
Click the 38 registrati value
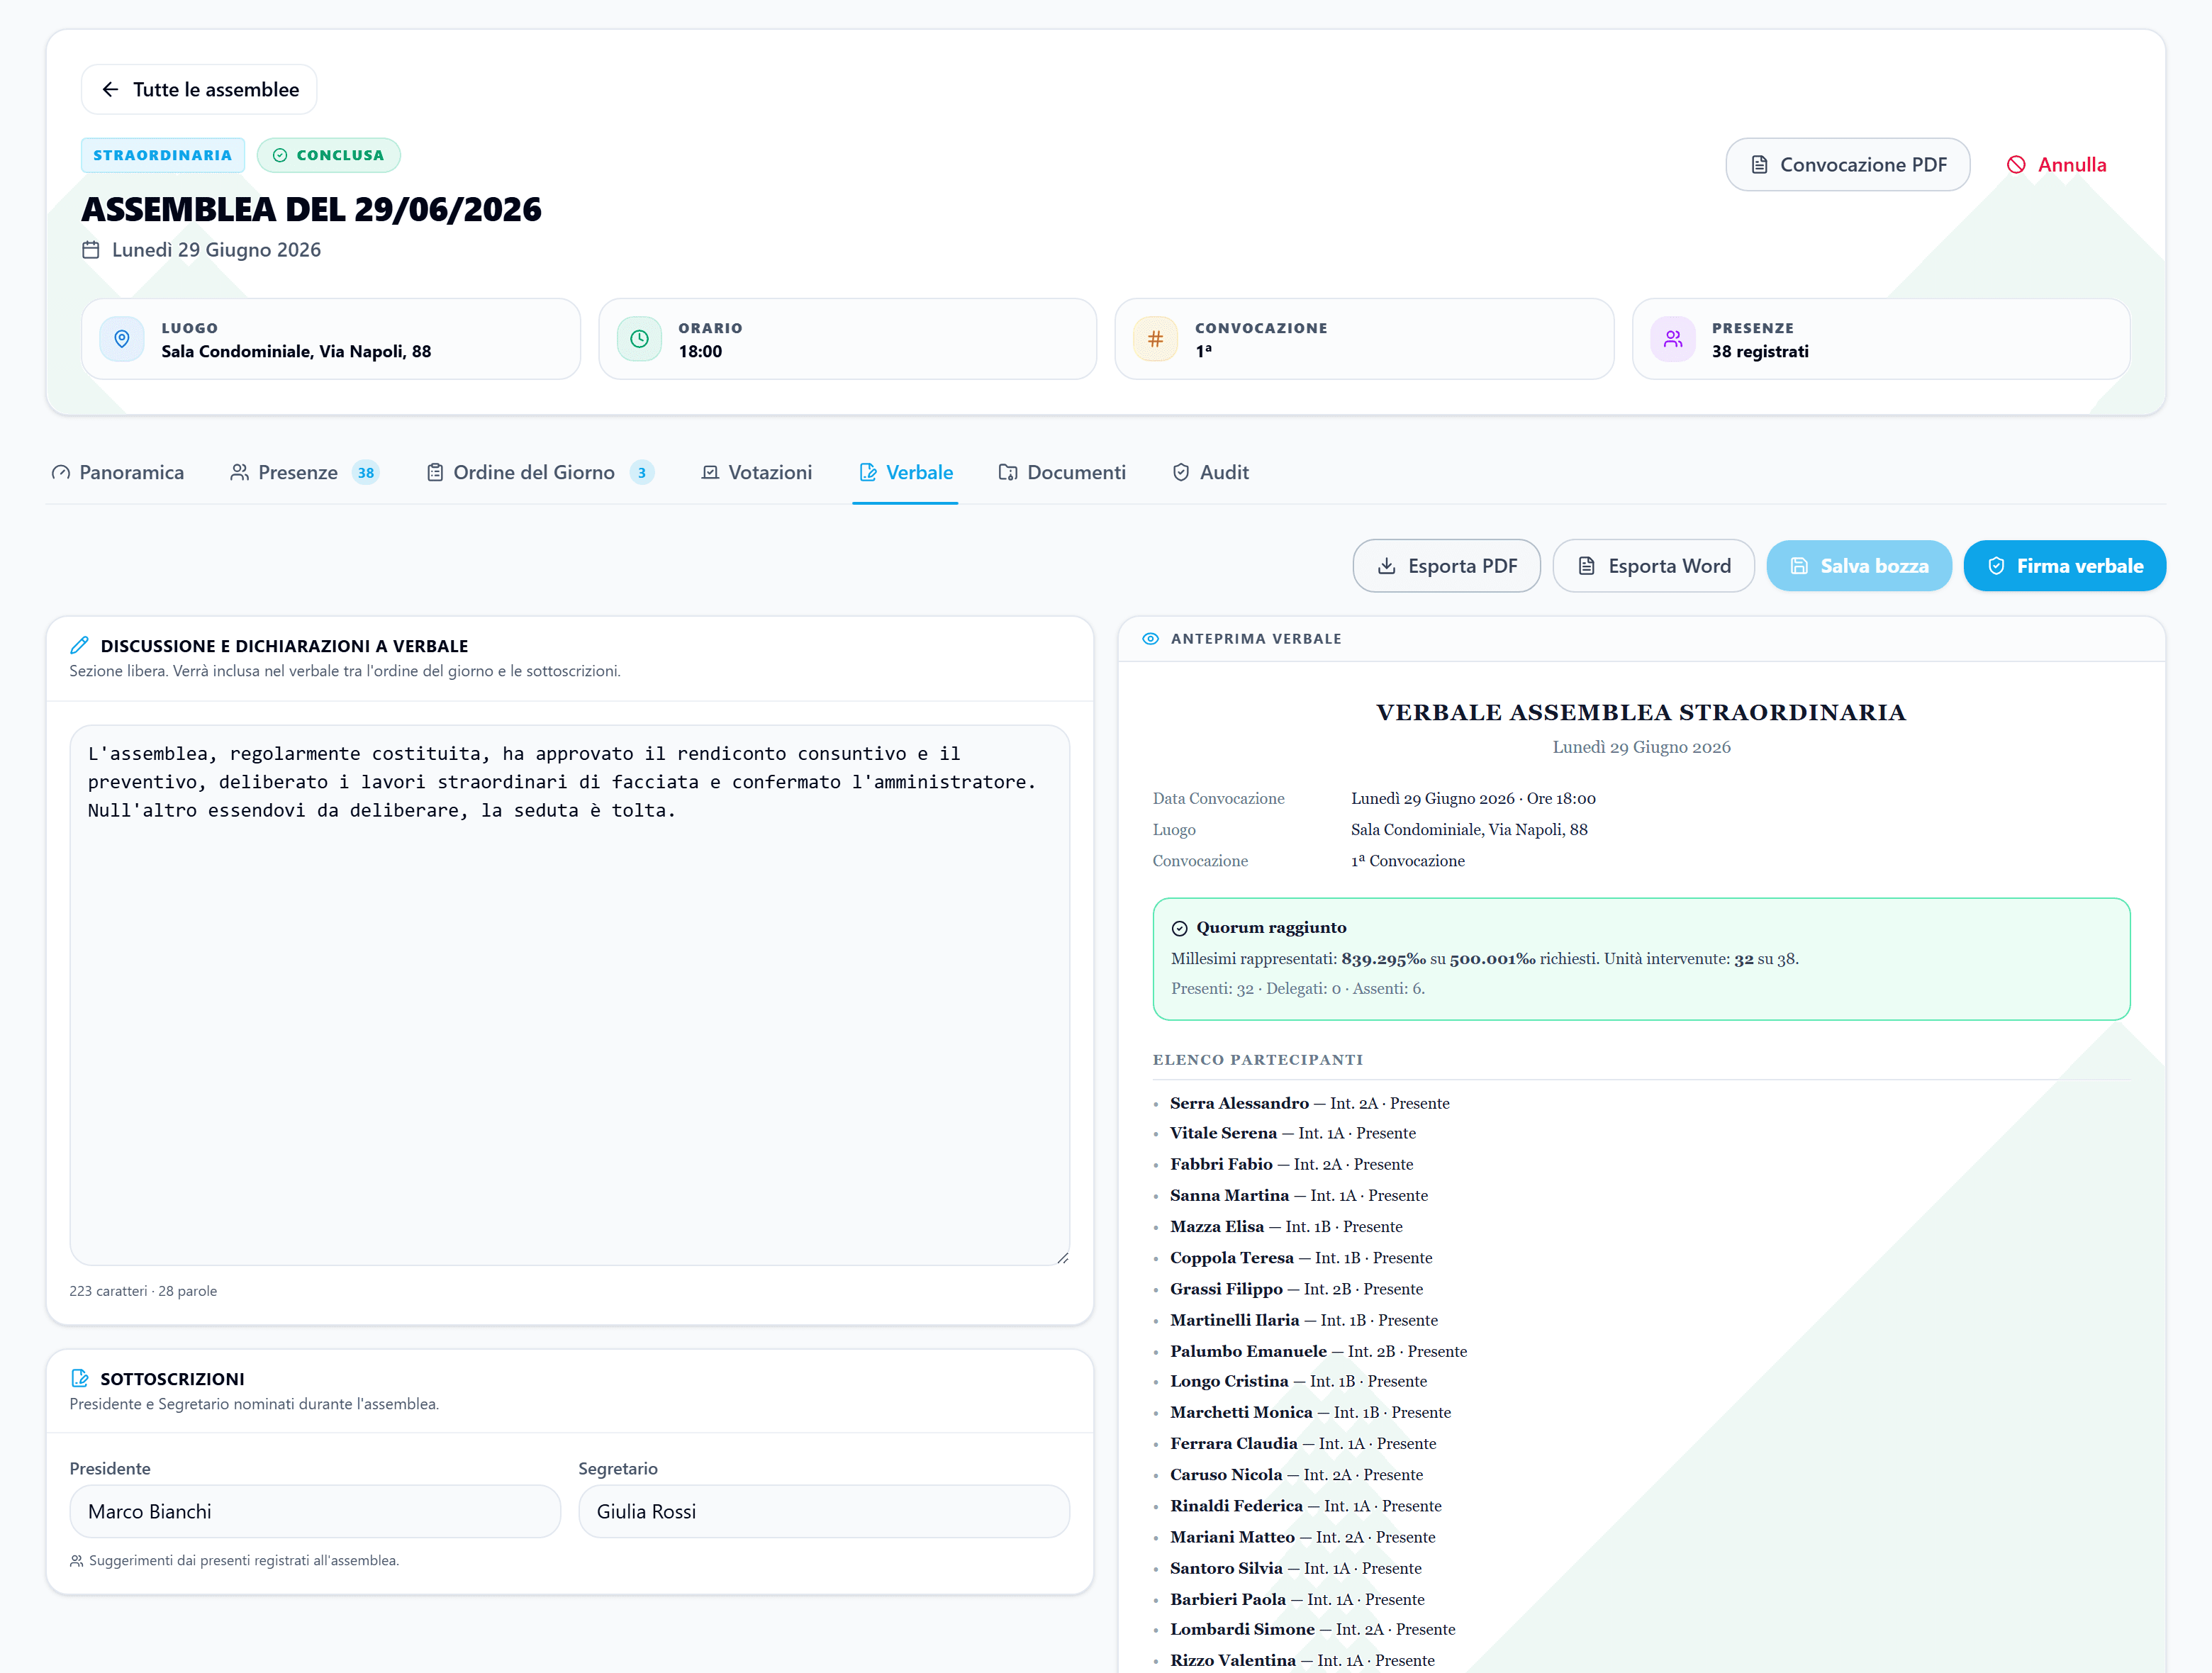(1760, 352)
